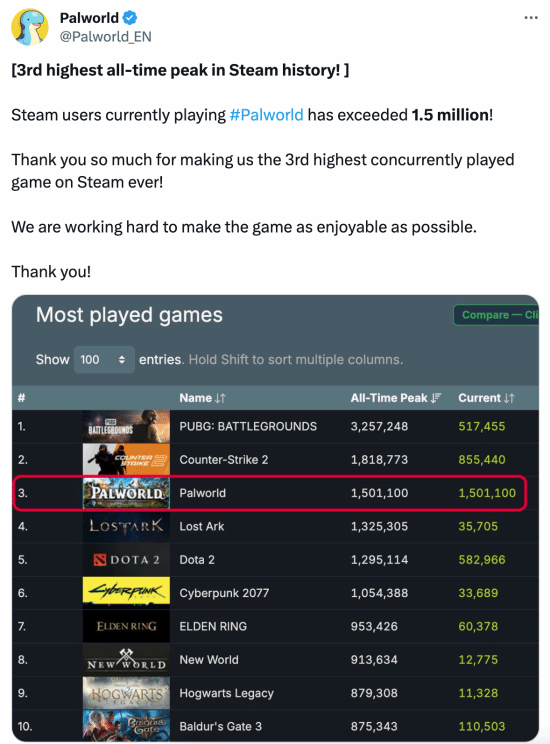The height and width of the screenshot is (744, 550).
Task: Open the Show 100 entries dropdown
Action: pyautogui.click(x=104, y=360)
